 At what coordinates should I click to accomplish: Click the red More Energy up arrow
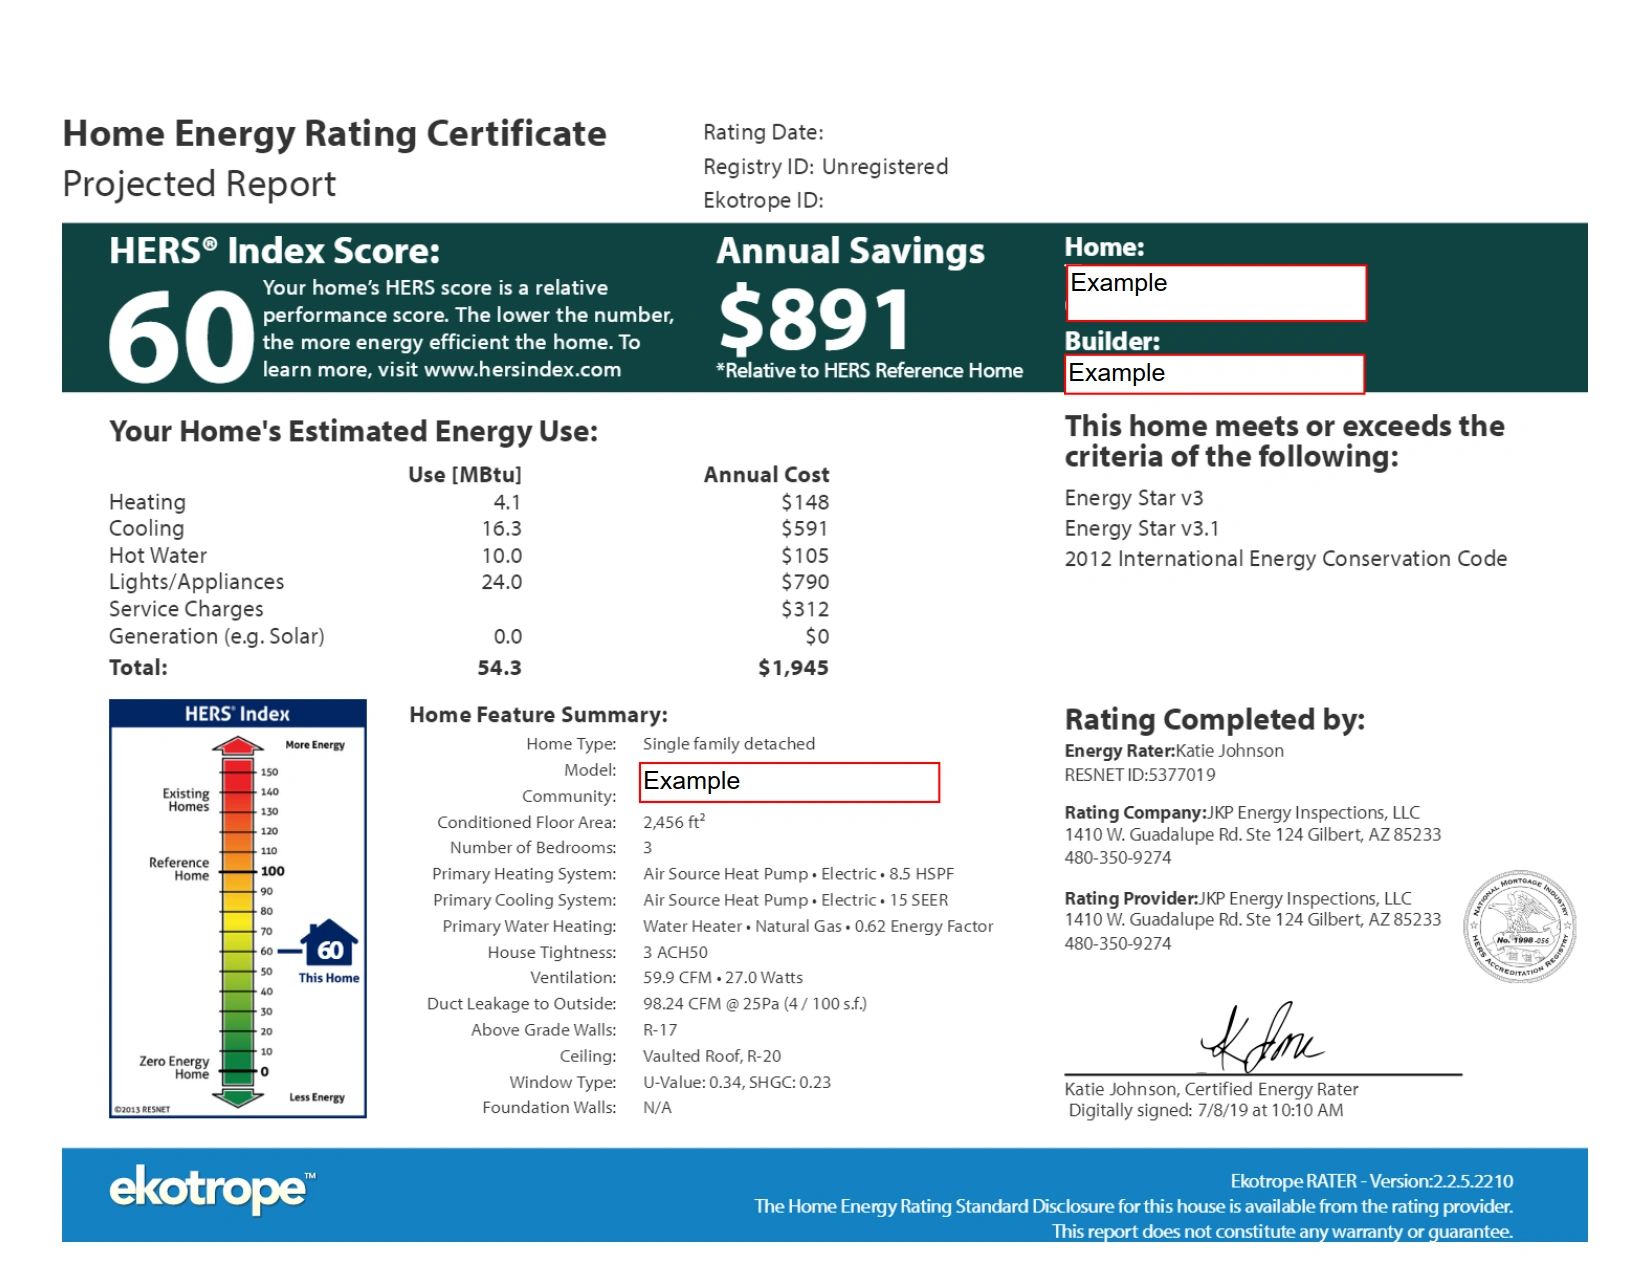238,746
